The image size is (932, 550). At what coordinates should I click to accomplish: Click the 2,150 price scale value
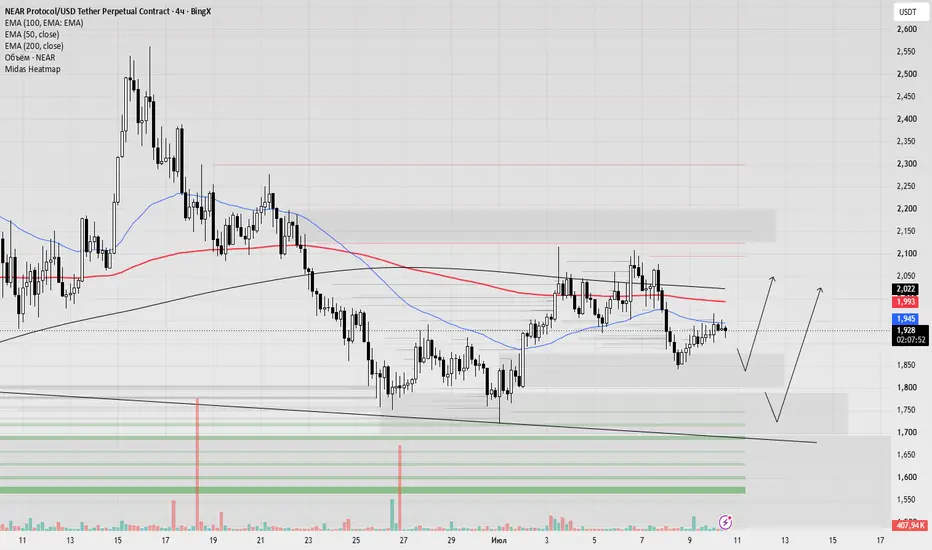[906, 231]
